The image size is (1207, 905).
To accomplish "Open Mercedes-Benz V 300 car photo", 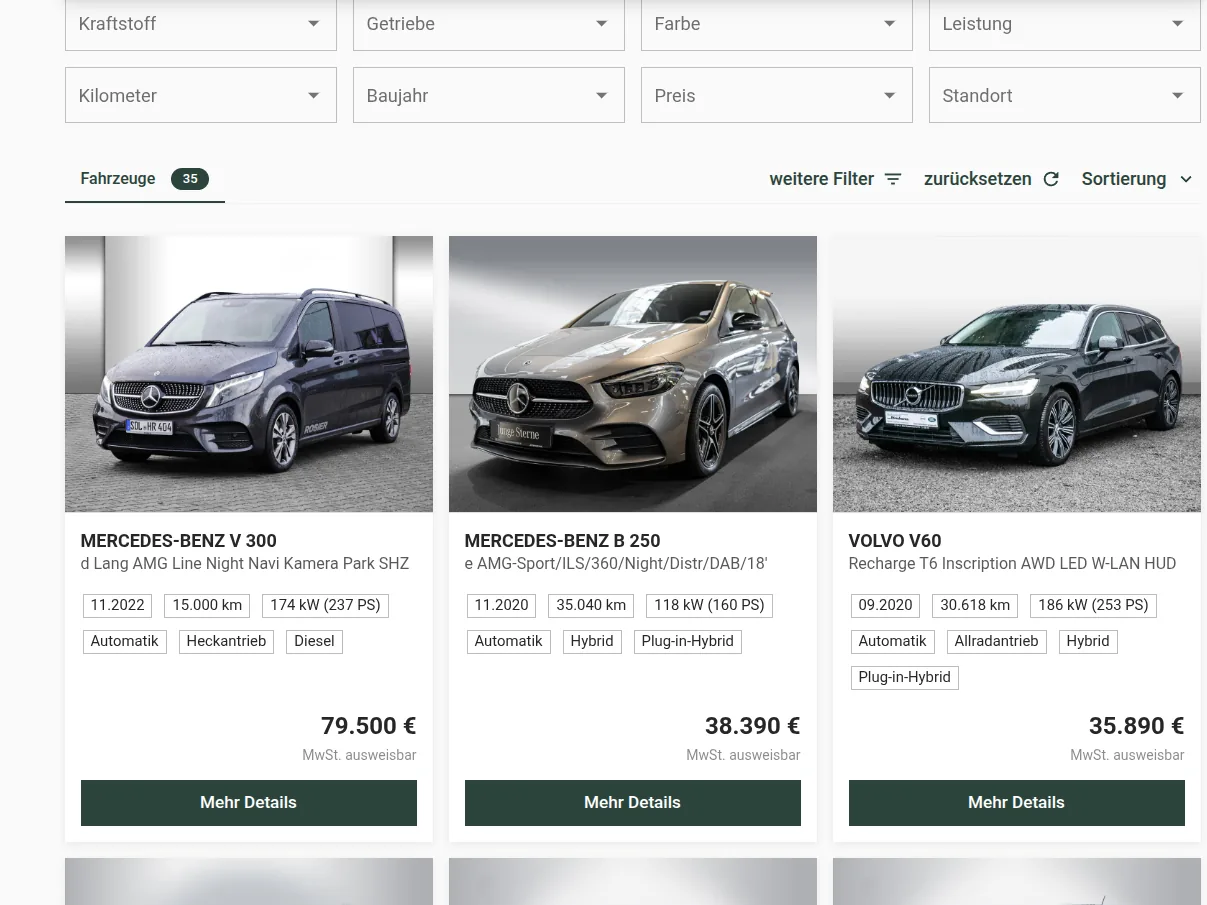I will pyautogui.click(x=249, y=374).
